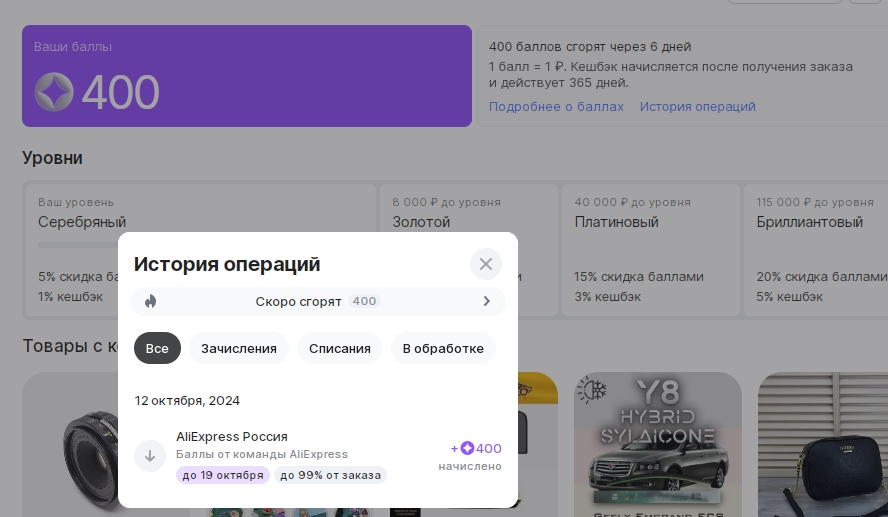Expand the Скоро сгорят chevron arrow

tap(486, 301)
